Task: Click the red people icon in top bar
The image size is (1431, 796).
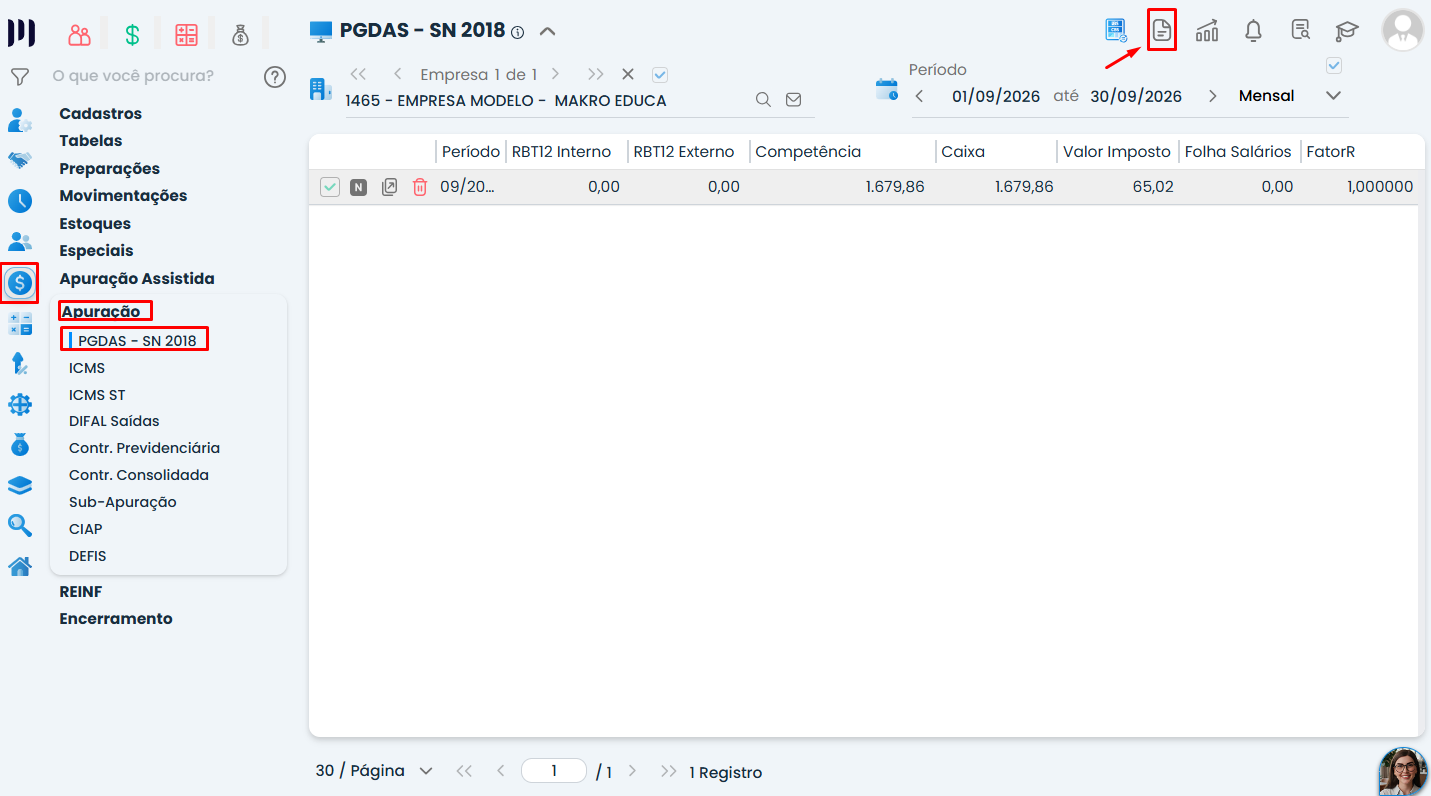Action: pos(79,35)
